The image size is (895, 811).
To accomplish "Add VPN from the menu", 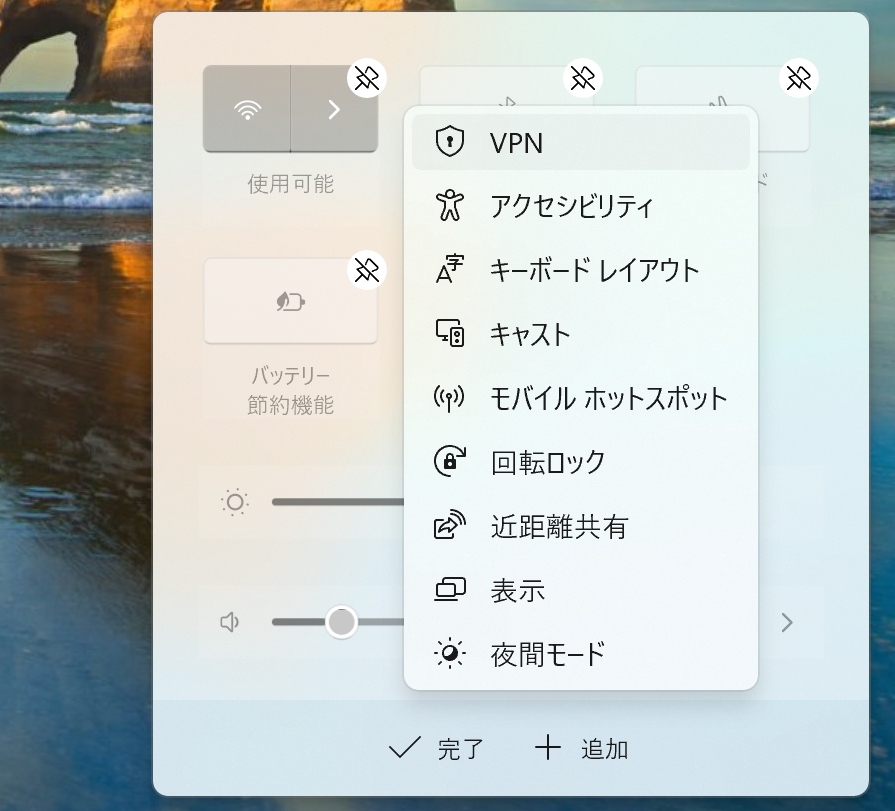I will pos(580,142).
